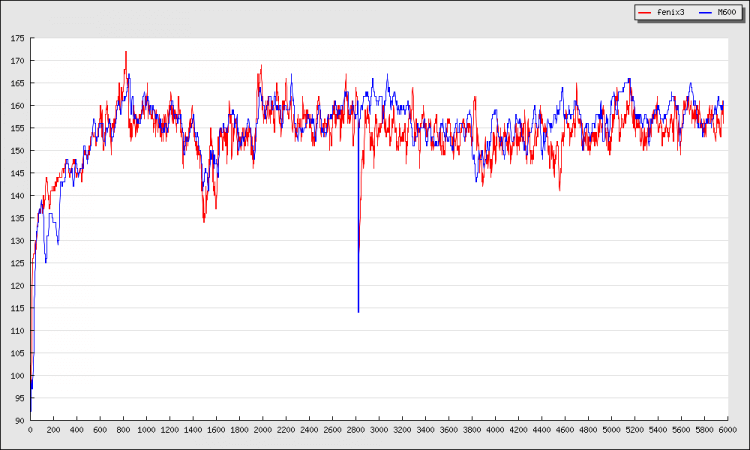Click the 3000 tick label on the x-axis

[378, 430]
